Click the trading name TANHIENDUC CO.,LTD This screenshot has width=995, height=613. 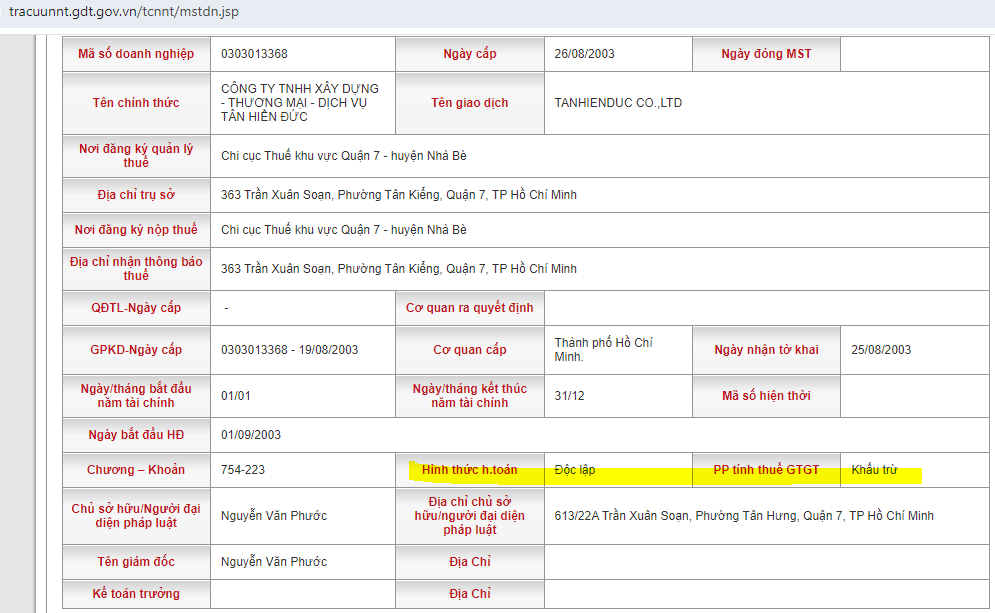pos(618,103)
